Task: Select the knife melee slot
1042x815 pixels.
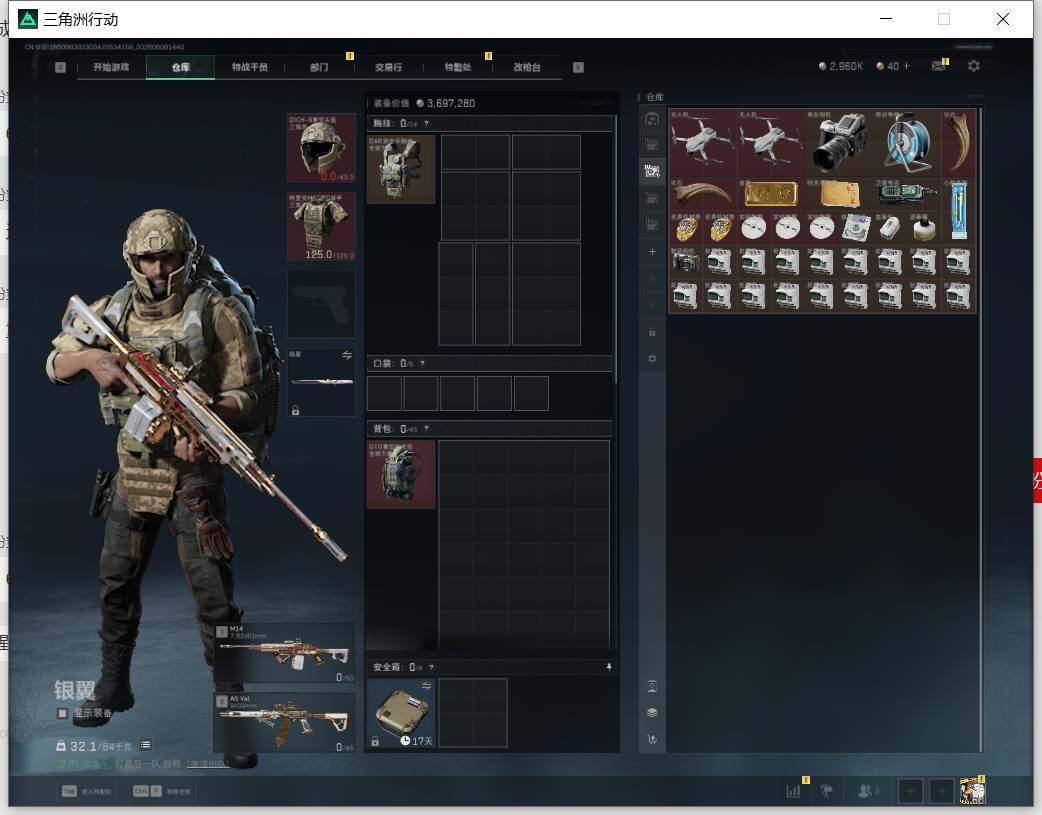Action: coord(321,382)
